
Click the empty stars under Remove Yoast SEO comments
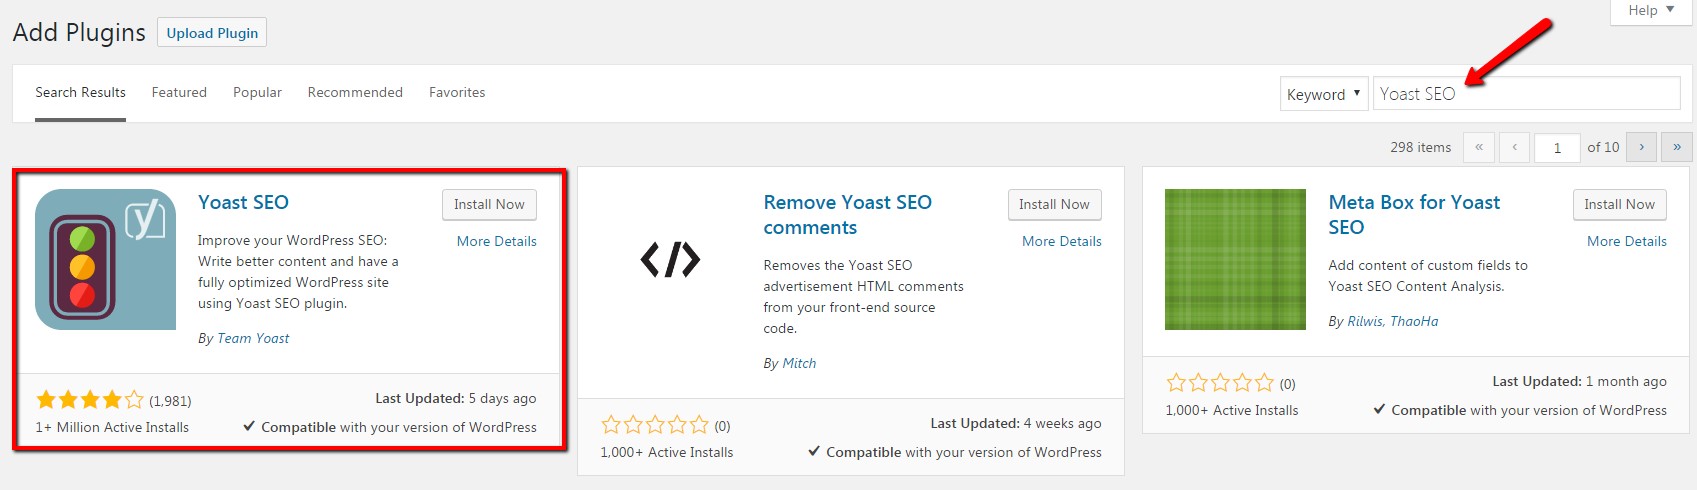655,425
